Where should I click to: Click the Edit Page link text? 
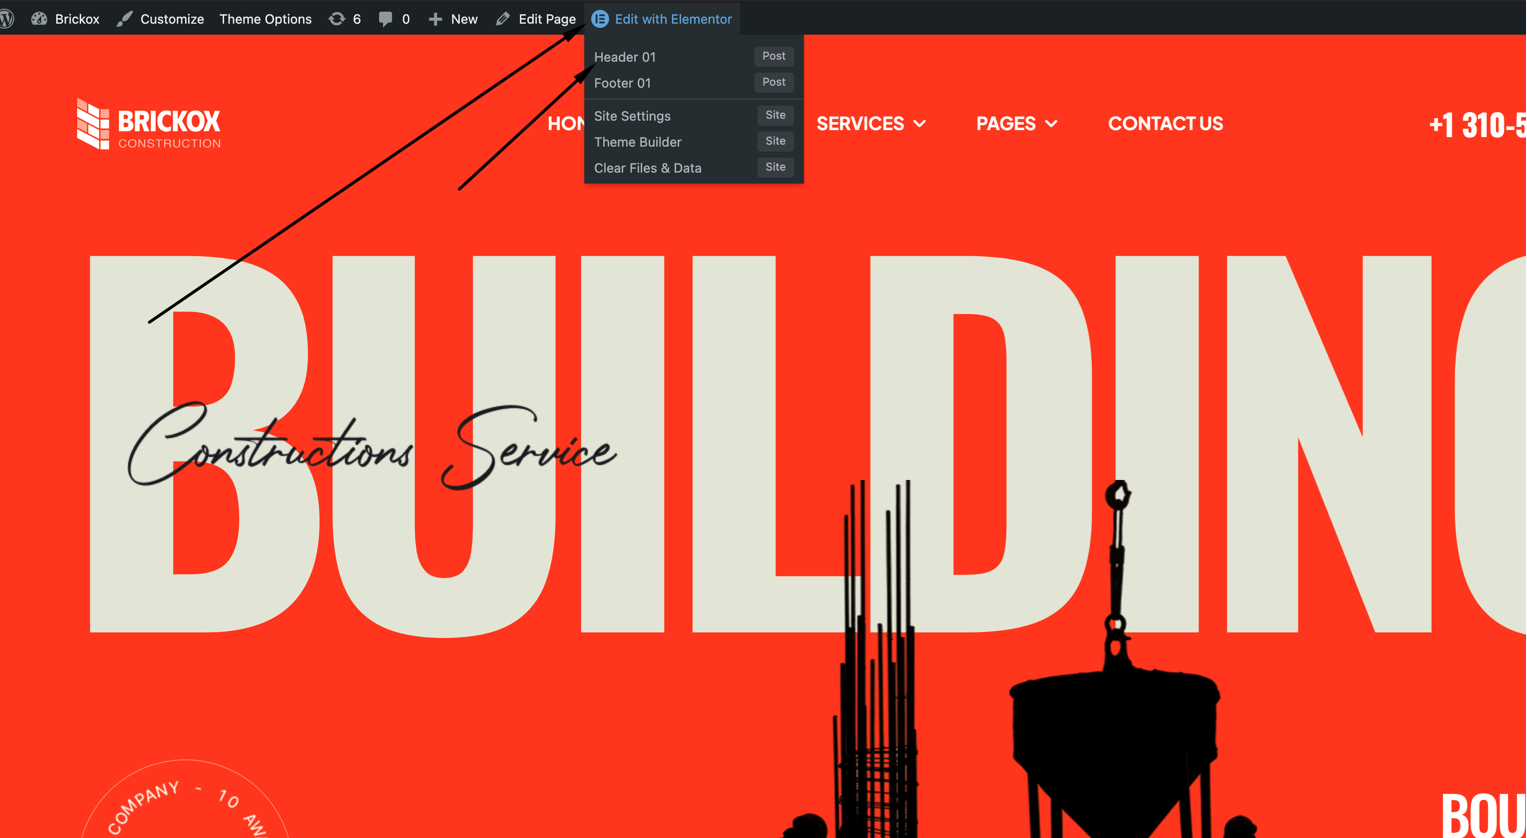547,19
